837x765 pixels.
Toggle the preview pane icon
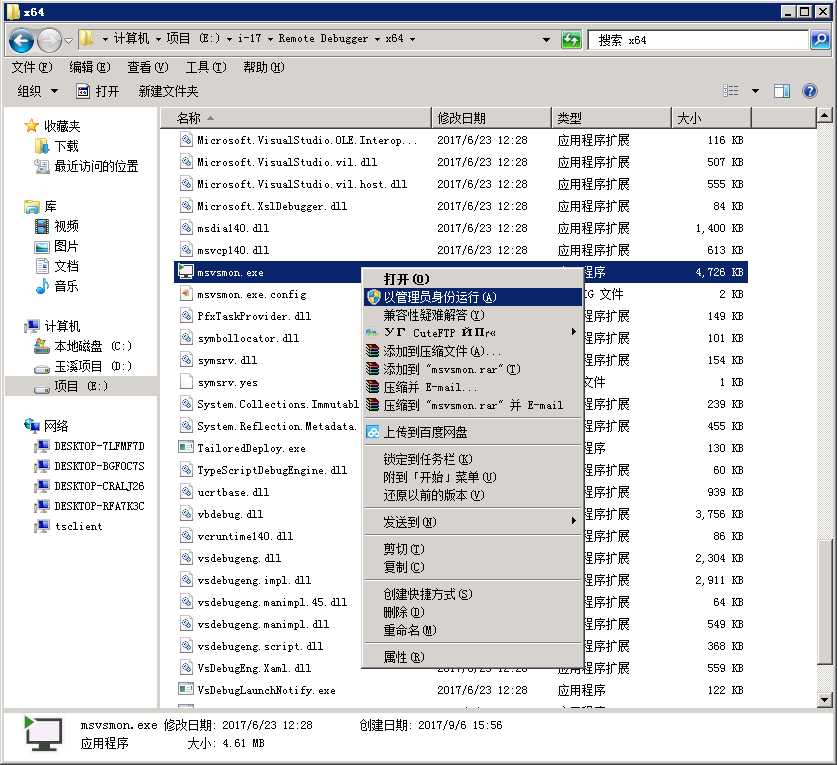782,91
